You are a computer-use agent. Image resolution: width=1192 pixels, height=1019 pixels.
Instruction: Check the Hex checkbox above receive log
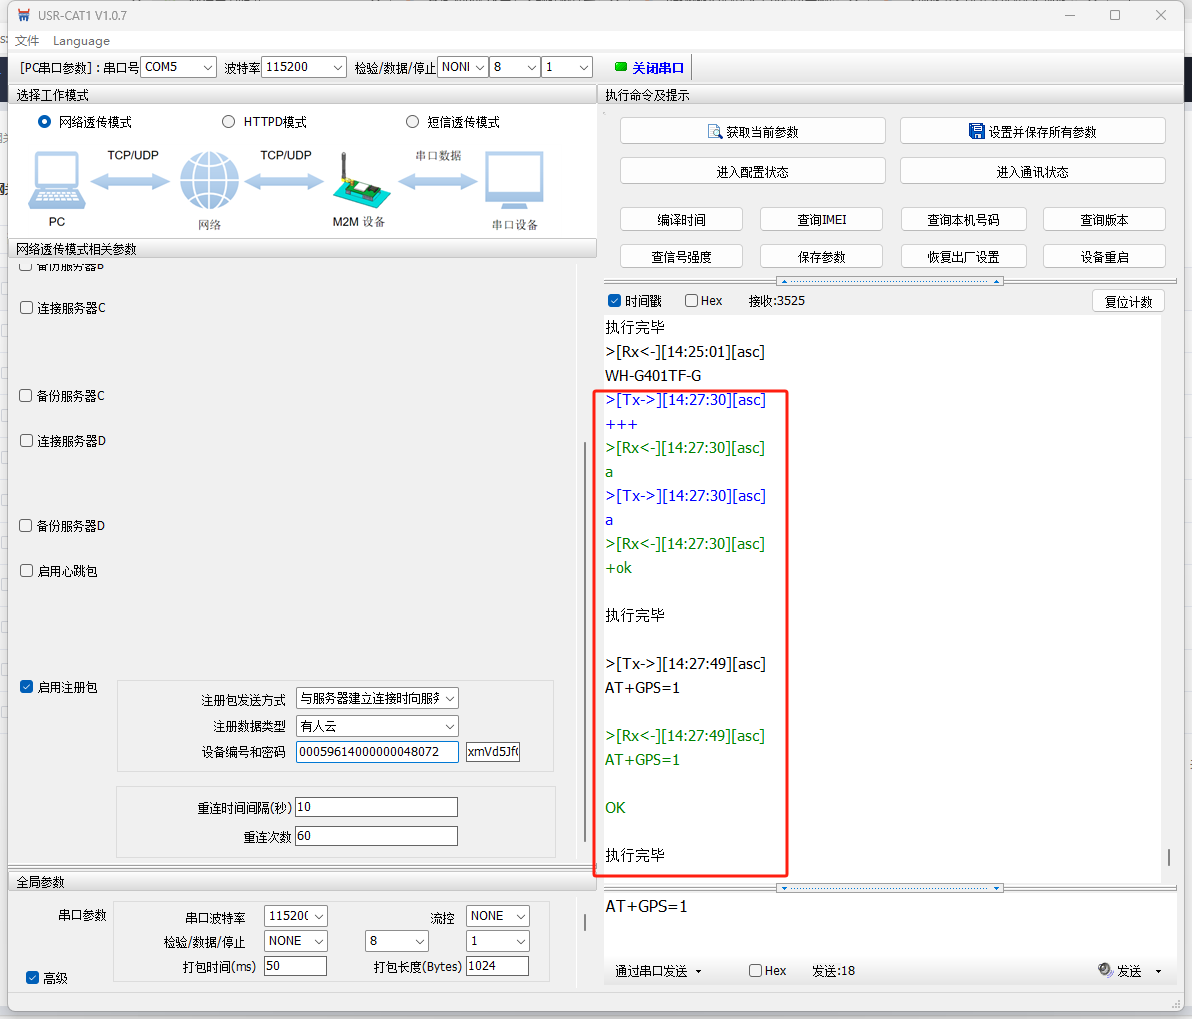(x=691, y=301)
